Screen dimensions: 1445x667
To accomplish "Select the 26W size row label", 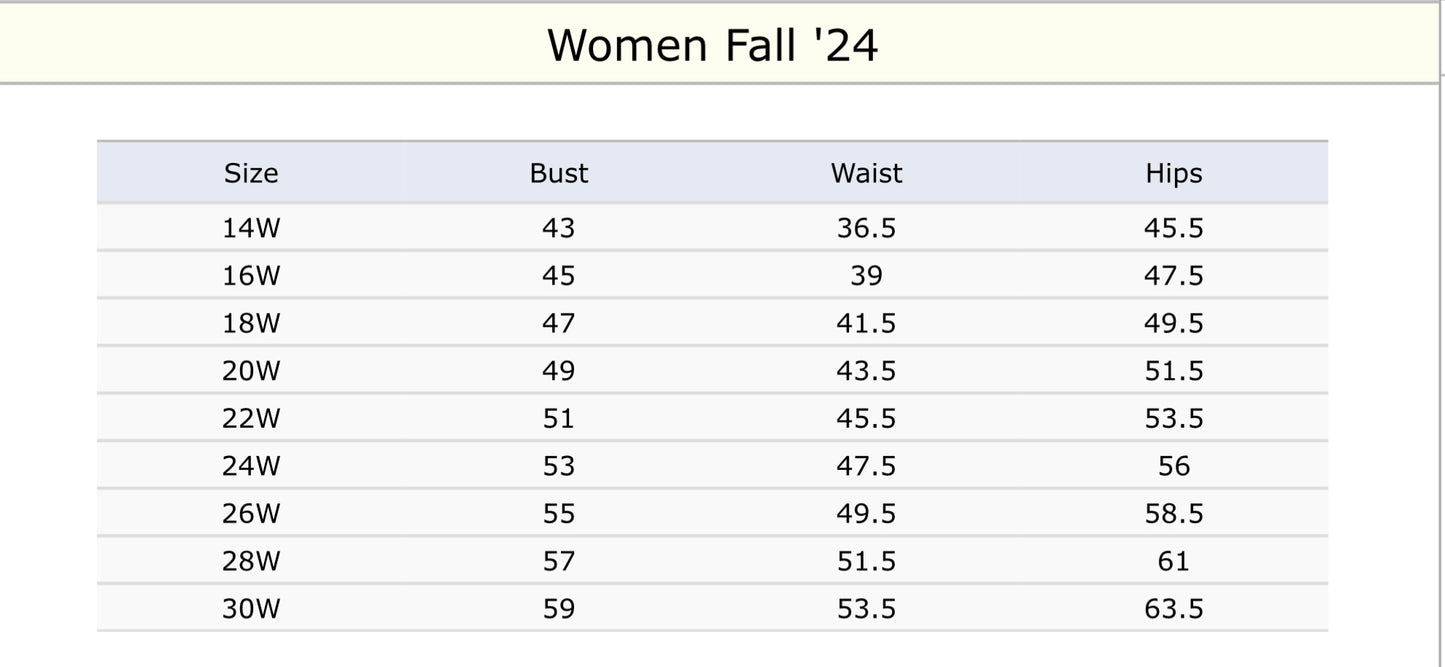I will (x=251, y=513).
